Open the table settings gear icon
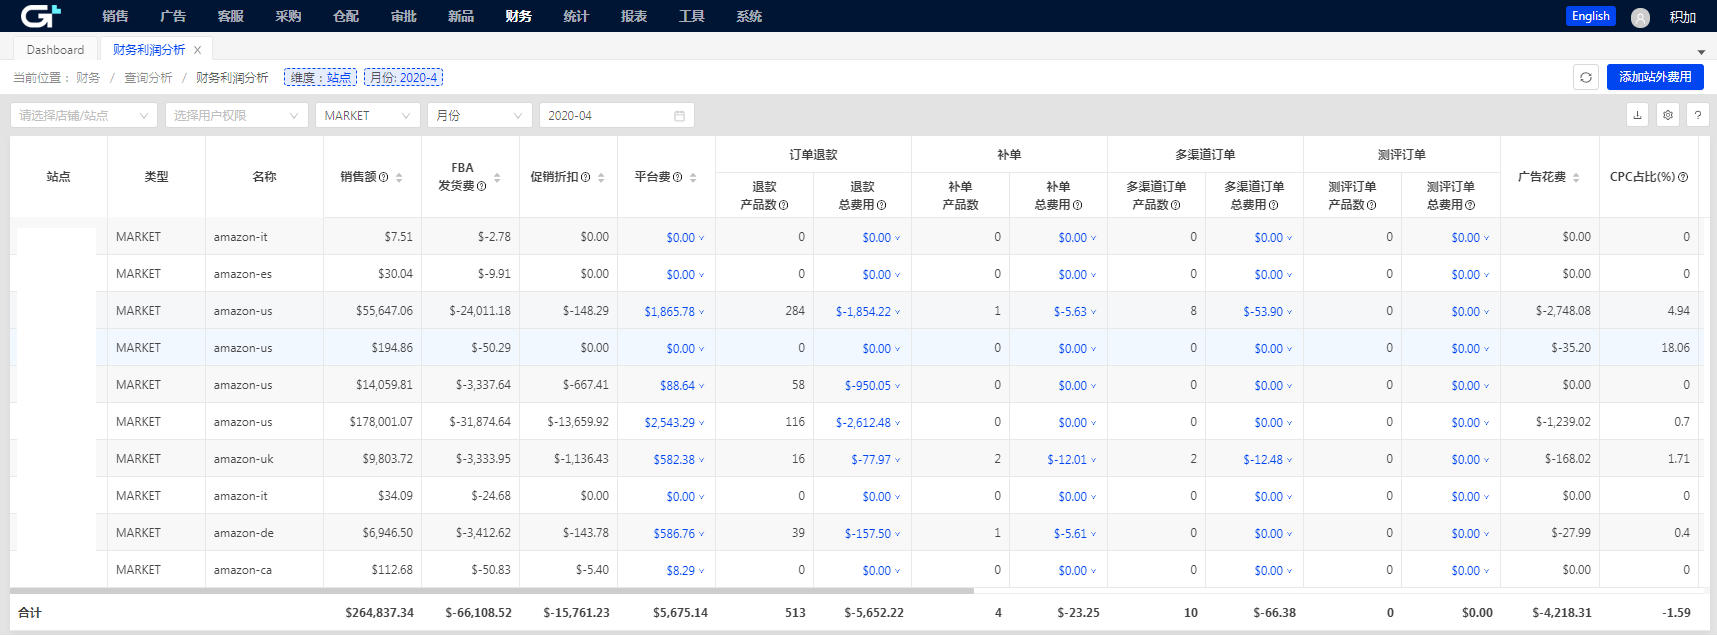The height and width of the screenshot is (636, 1717). [x=1668, y=115]
